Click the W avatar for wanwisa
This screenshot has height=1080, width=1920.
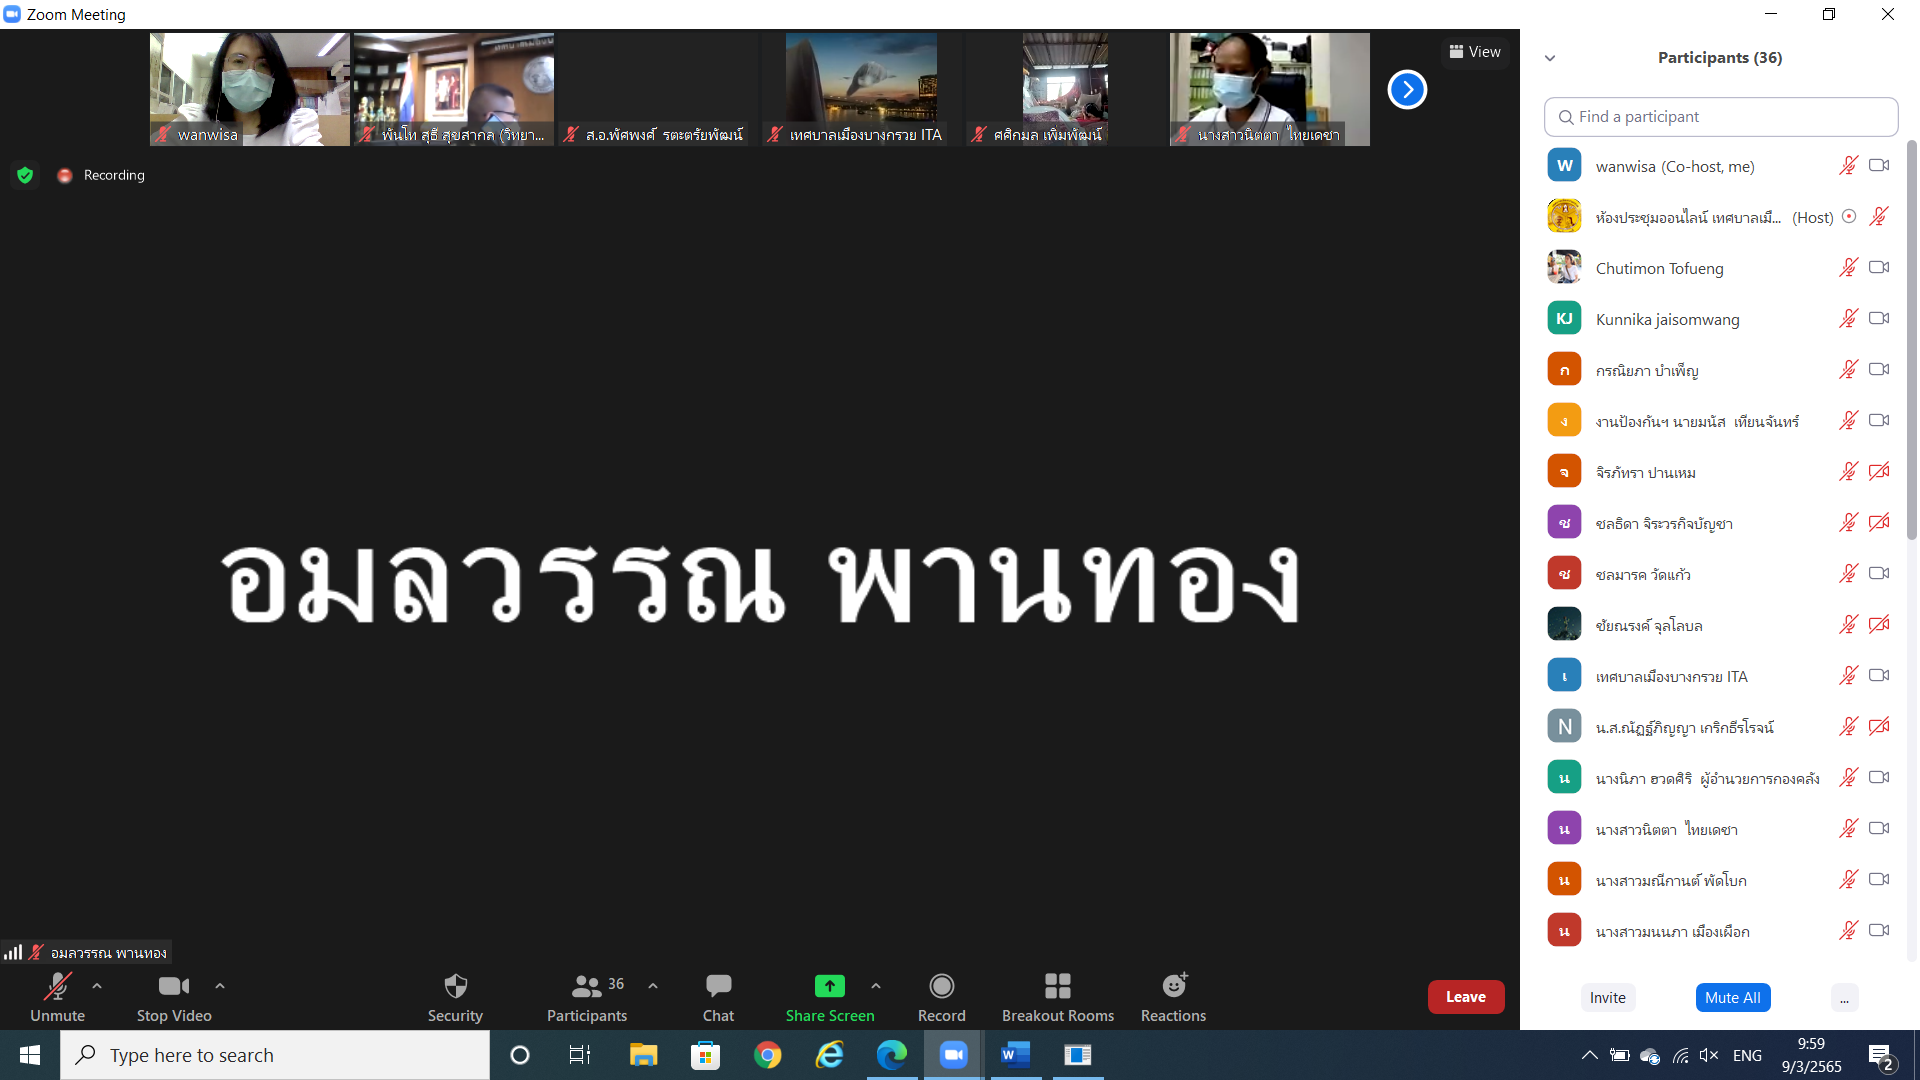pos(1564,165)
